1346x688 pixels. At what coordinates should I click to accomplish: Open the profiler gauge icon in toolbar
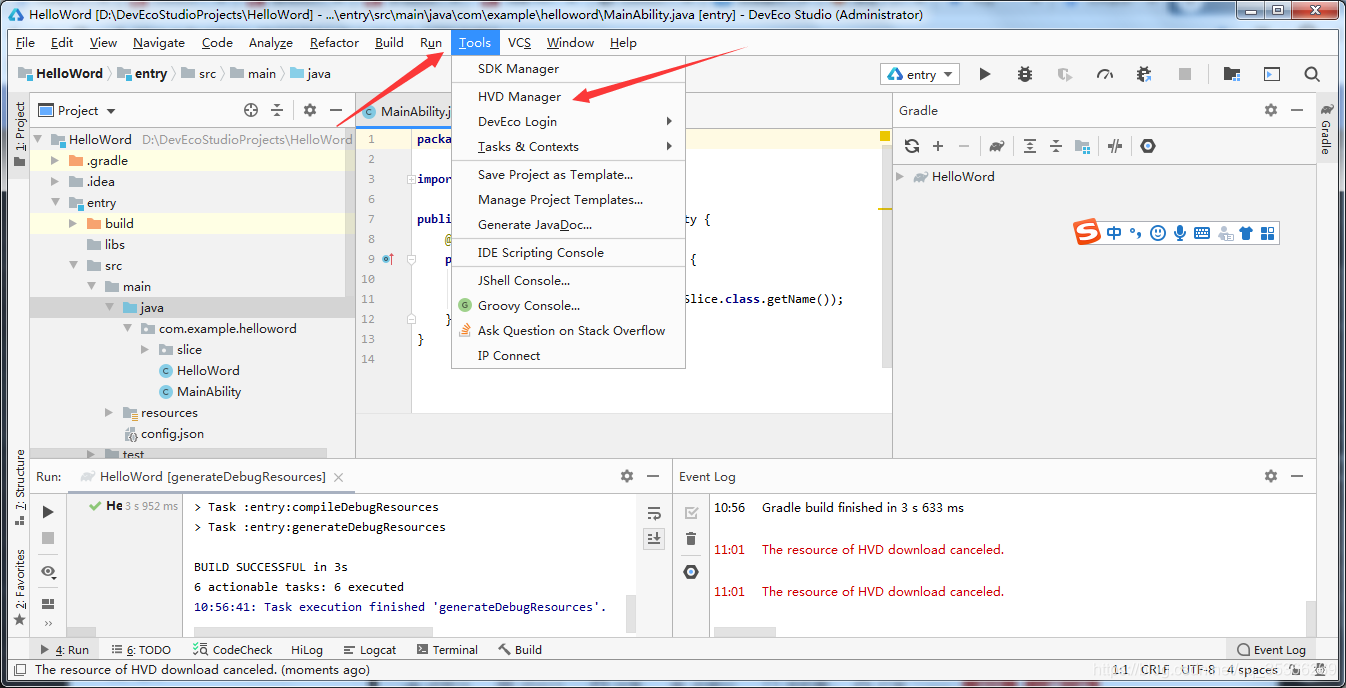pos(1105,74)
